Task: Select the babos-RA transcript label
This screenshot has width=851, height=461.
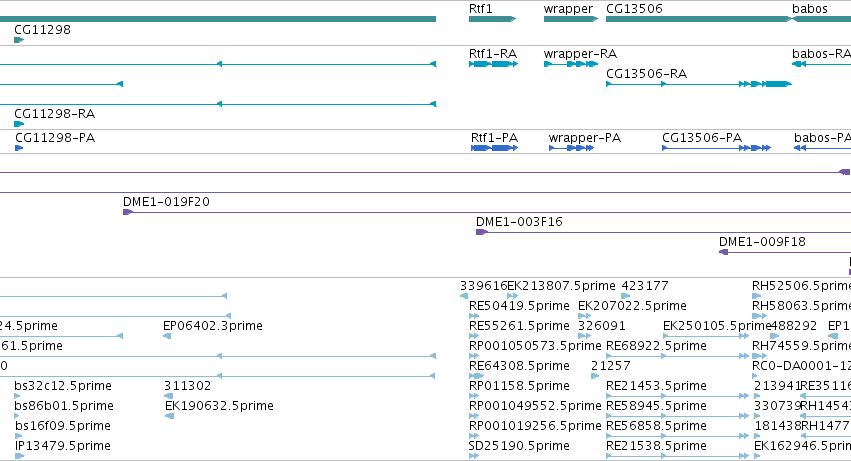Action: tap(821, 54)
